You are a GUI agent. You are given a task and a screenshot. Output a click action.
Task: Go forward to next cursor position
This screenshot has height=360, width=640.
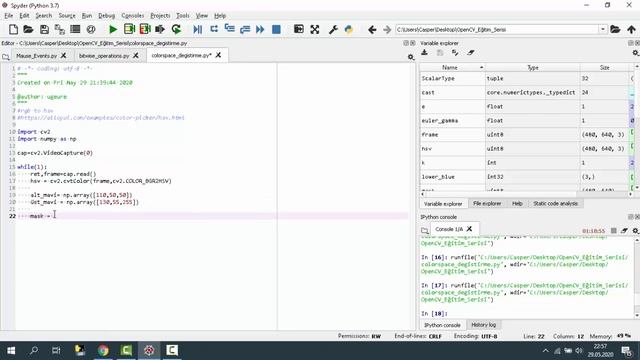[387, 29]
